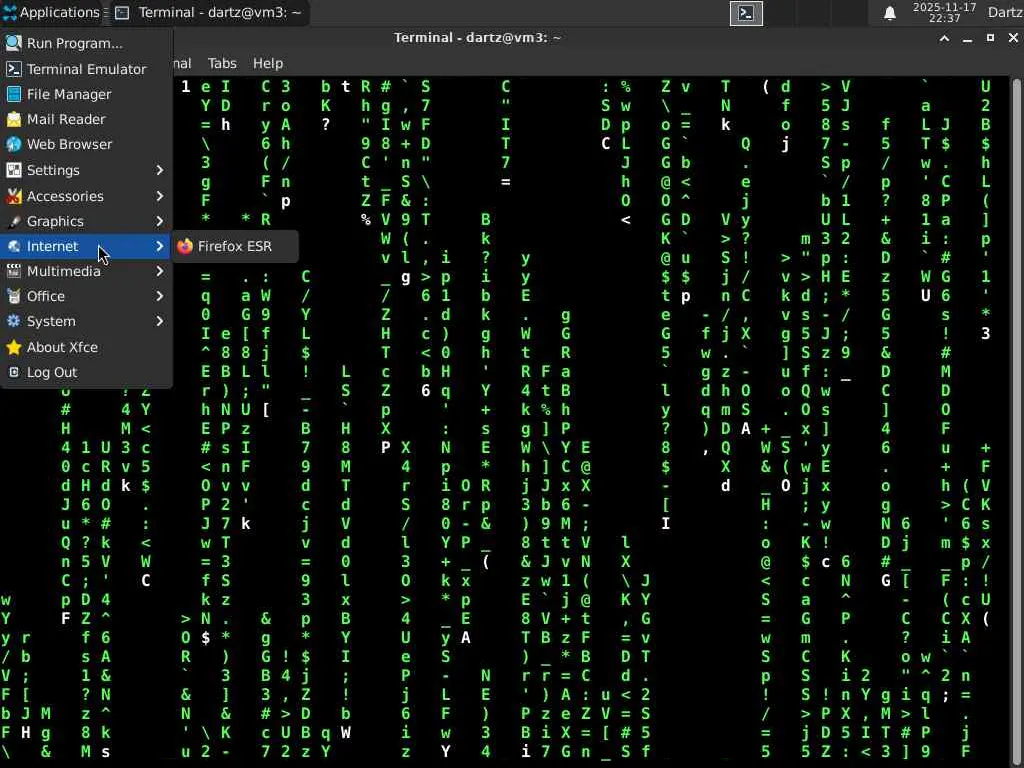
Task: Expand the Accessories submenu arrow
Action: point(159,196)
